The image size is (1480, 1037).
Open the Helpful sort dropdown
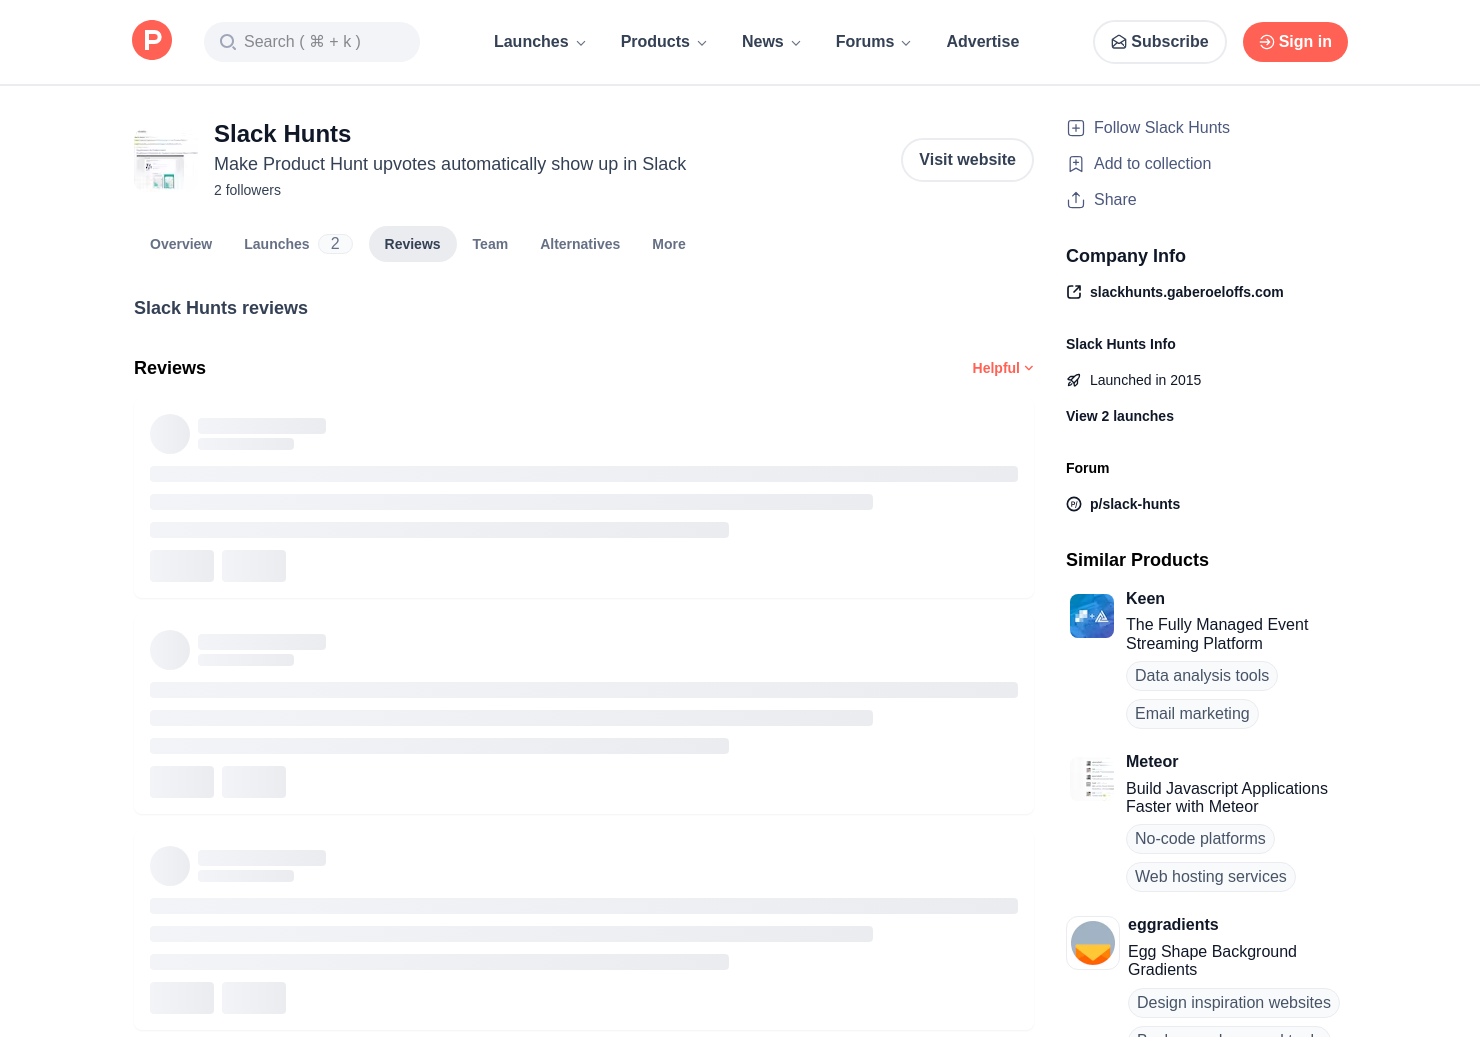tap(1003, 368)
